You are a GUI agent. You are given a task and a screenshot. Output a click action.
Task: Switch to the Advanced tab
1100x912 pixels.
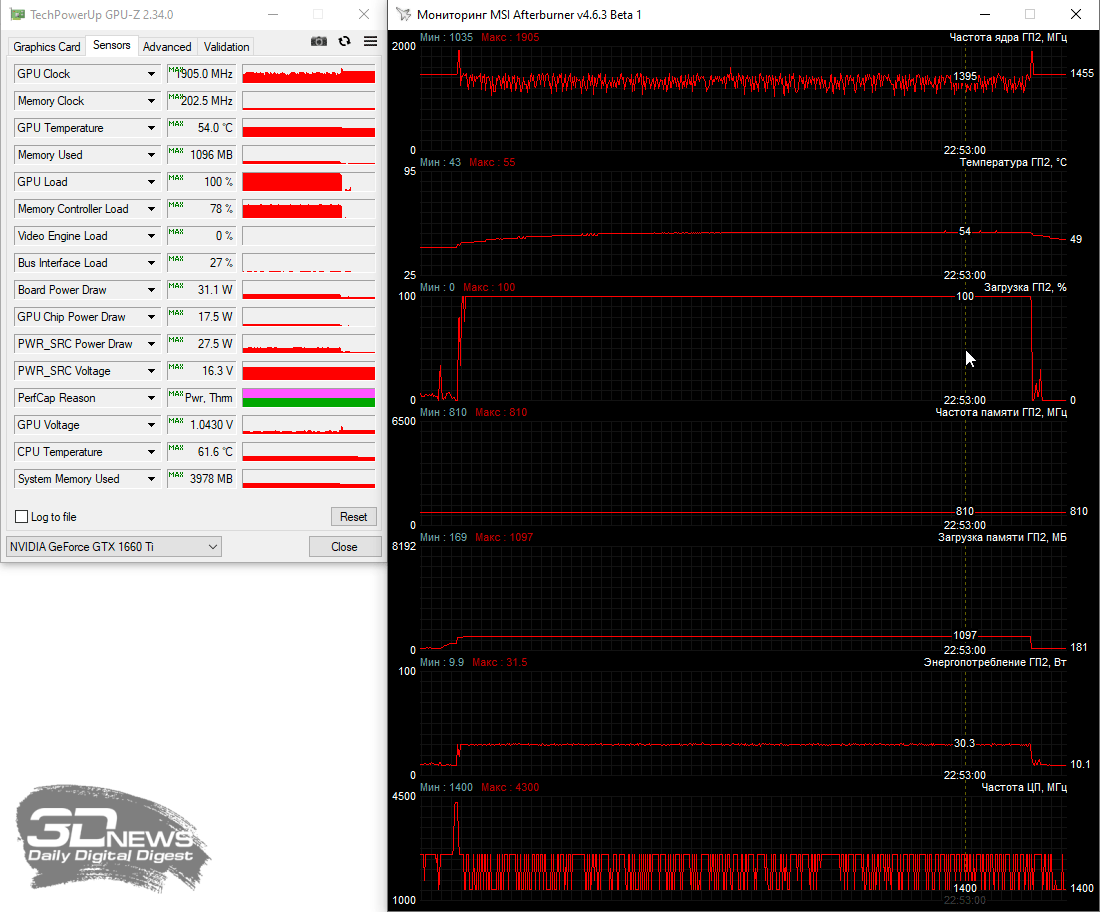click(x=167, y=46)
